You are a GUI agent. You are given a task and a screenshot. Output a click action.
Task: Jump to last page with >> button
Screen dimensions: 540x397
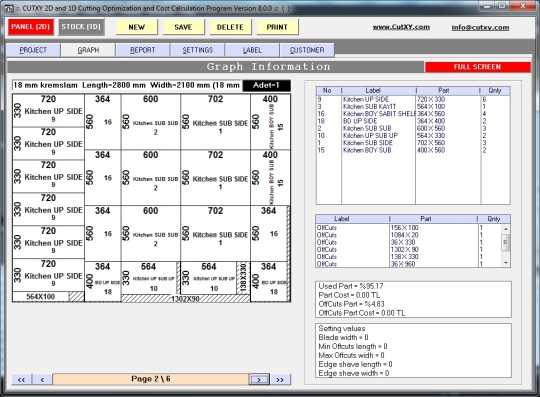(x=280, y=379)
